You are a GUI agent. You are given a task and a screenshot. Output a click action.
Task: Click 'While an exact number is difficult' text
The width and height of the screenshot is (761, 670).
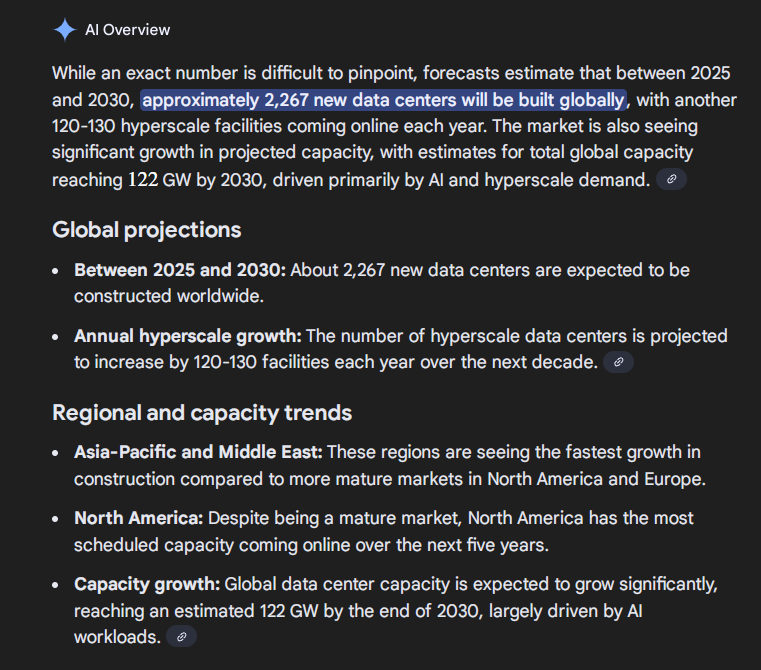coord(187,73)
